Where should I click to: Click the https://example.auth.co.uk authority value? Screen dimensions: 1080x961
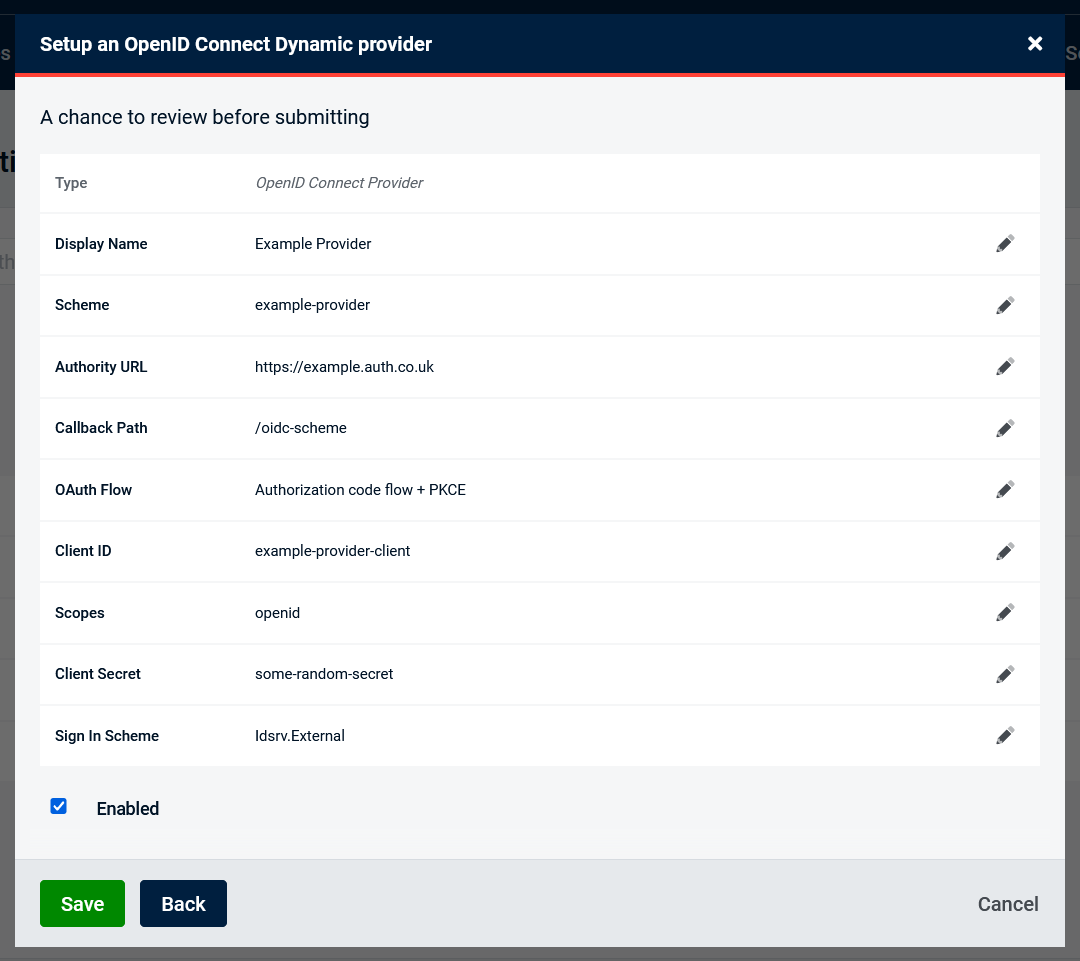pos(344,367)
